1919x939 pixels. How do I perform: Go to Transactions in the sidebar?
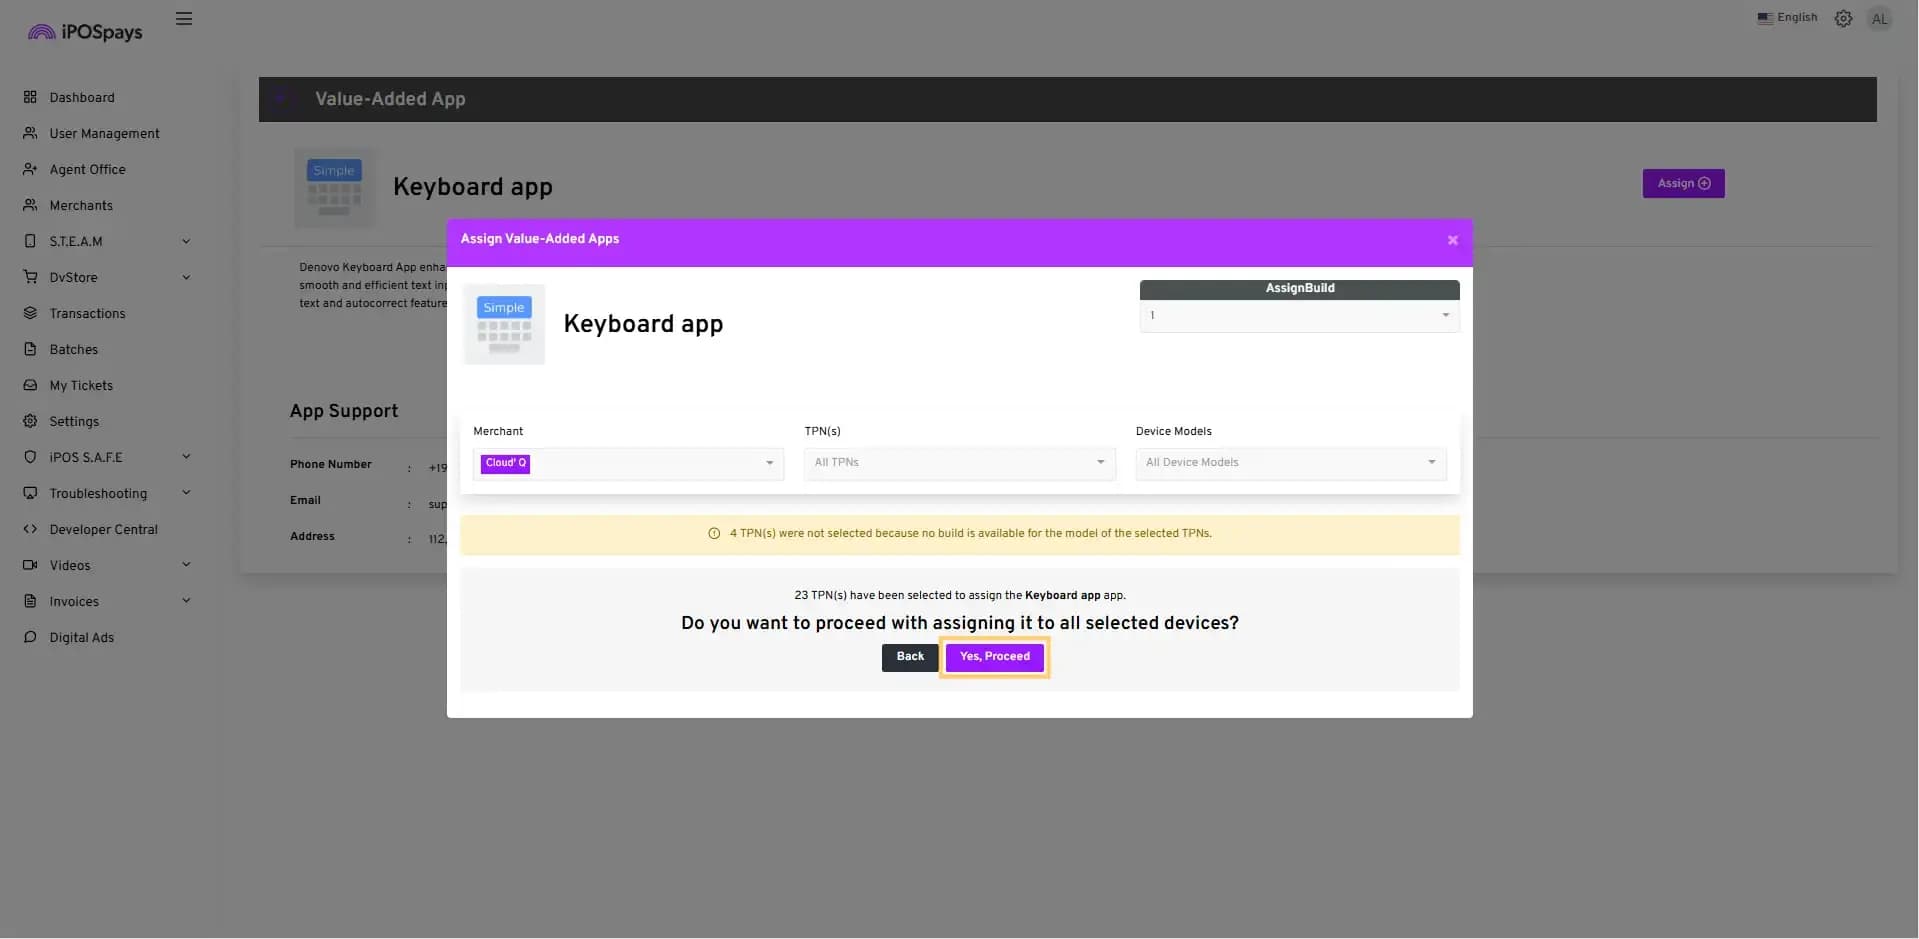tap(87, 313)
